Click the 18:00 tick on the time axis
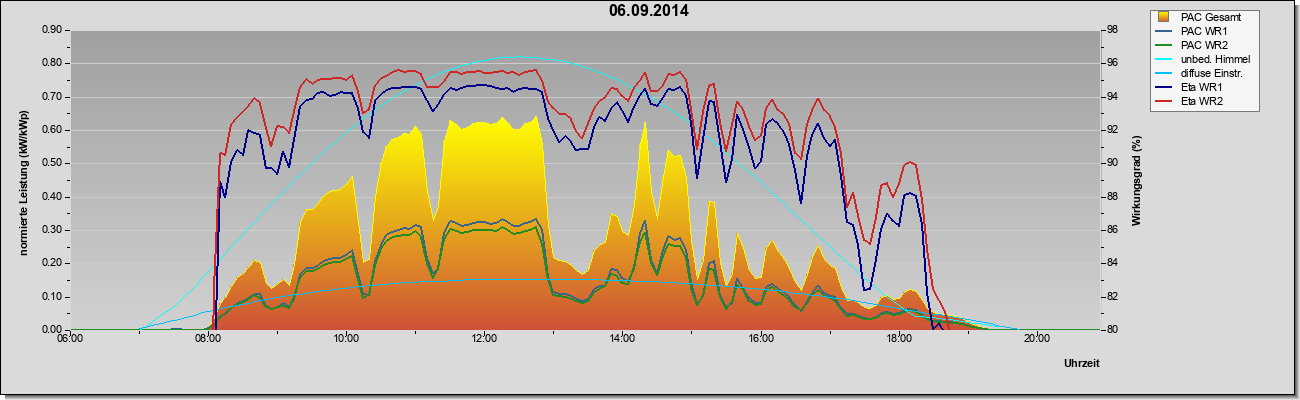This screenshot has height=400, width=1300. tap(898, 339)
